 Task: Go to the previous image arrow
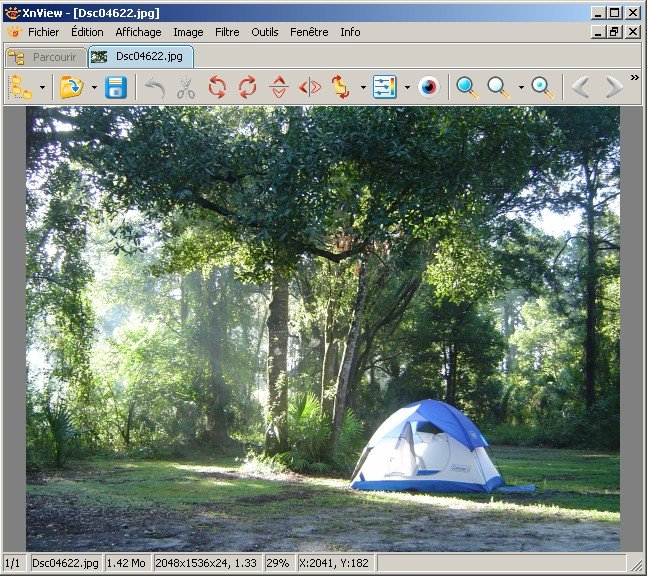click(581, 87)
